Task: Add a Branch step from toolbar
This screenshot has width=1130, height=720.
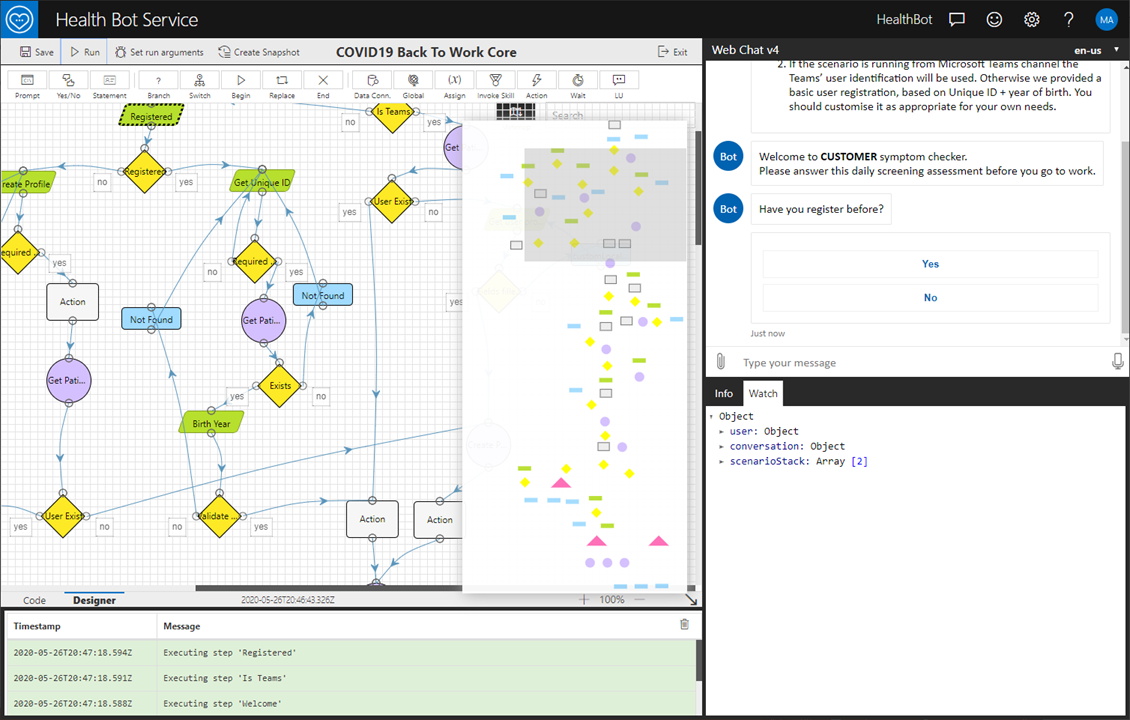Action: 158,80
